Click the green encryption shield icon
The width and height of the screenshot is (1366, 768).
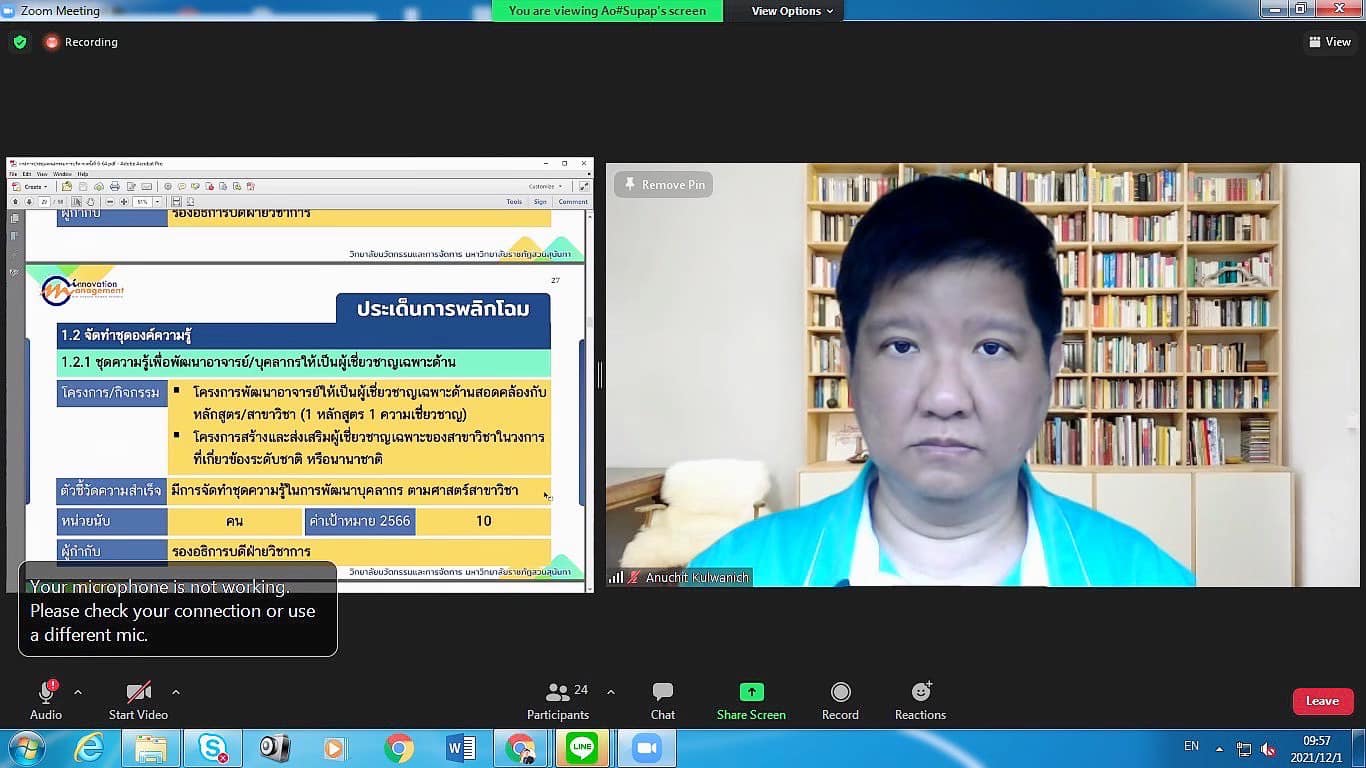[x=19, y=42]
